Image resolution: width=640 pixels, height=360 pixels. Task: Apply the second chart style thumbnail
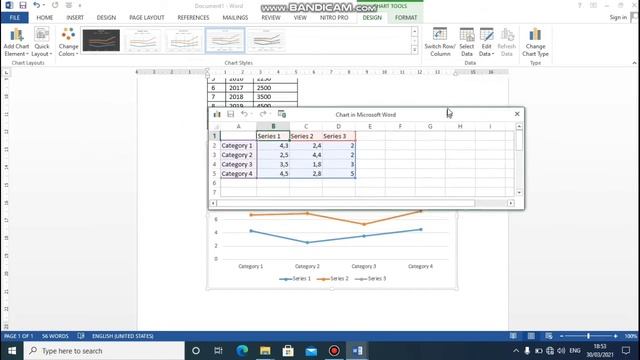point(142,40)
